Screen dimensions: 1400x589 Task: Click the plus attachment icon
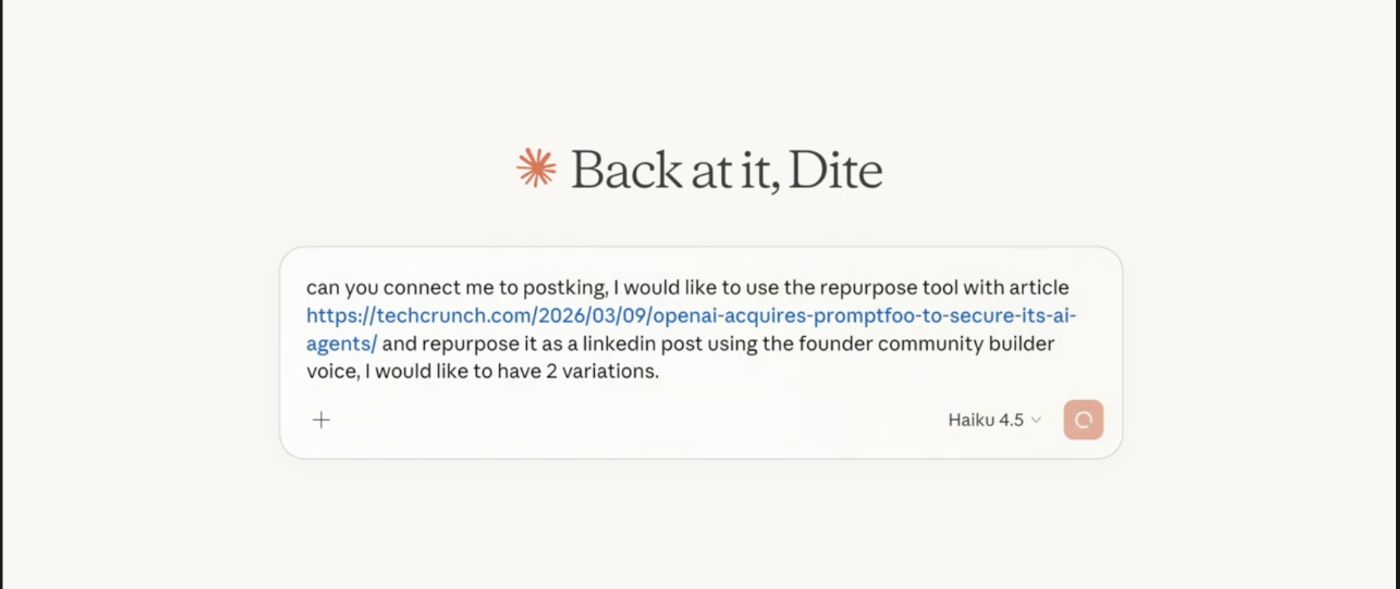[x=321, y=420]
